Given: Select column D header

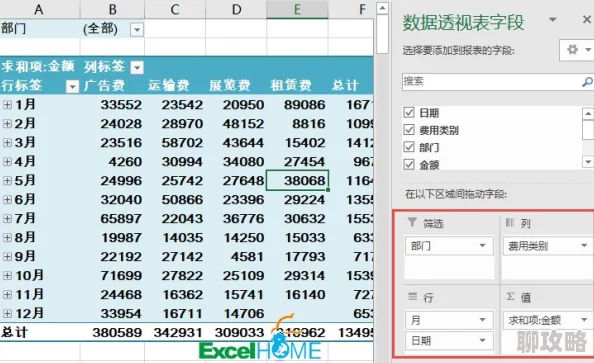Looking at the screenshot, I should pos(236,9).
